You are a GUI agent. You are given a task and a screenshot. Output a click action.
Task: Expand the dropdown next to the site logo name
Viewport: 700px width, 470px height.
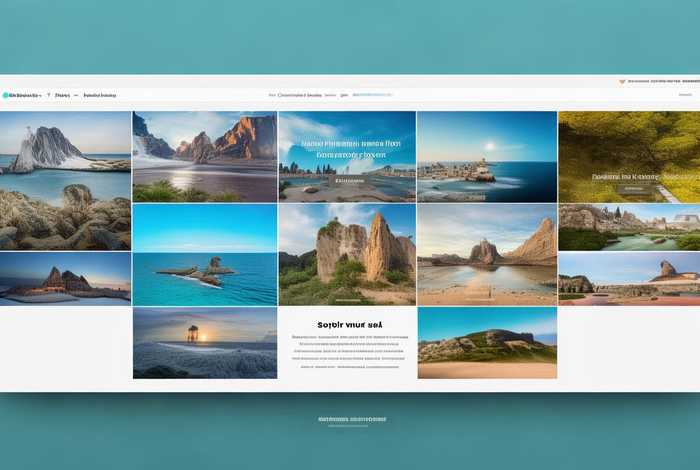(x=39, y=95)
